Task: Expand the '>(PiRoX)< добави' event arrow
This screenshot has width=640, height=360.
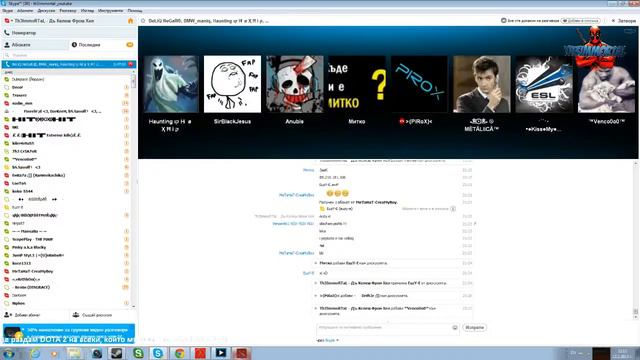Action: (x=316, y=296)
